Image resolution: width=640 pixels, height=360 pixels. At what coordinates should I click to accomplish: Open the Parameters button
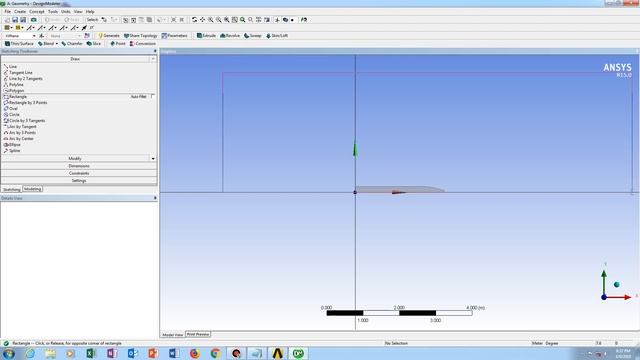click(175, 36)
